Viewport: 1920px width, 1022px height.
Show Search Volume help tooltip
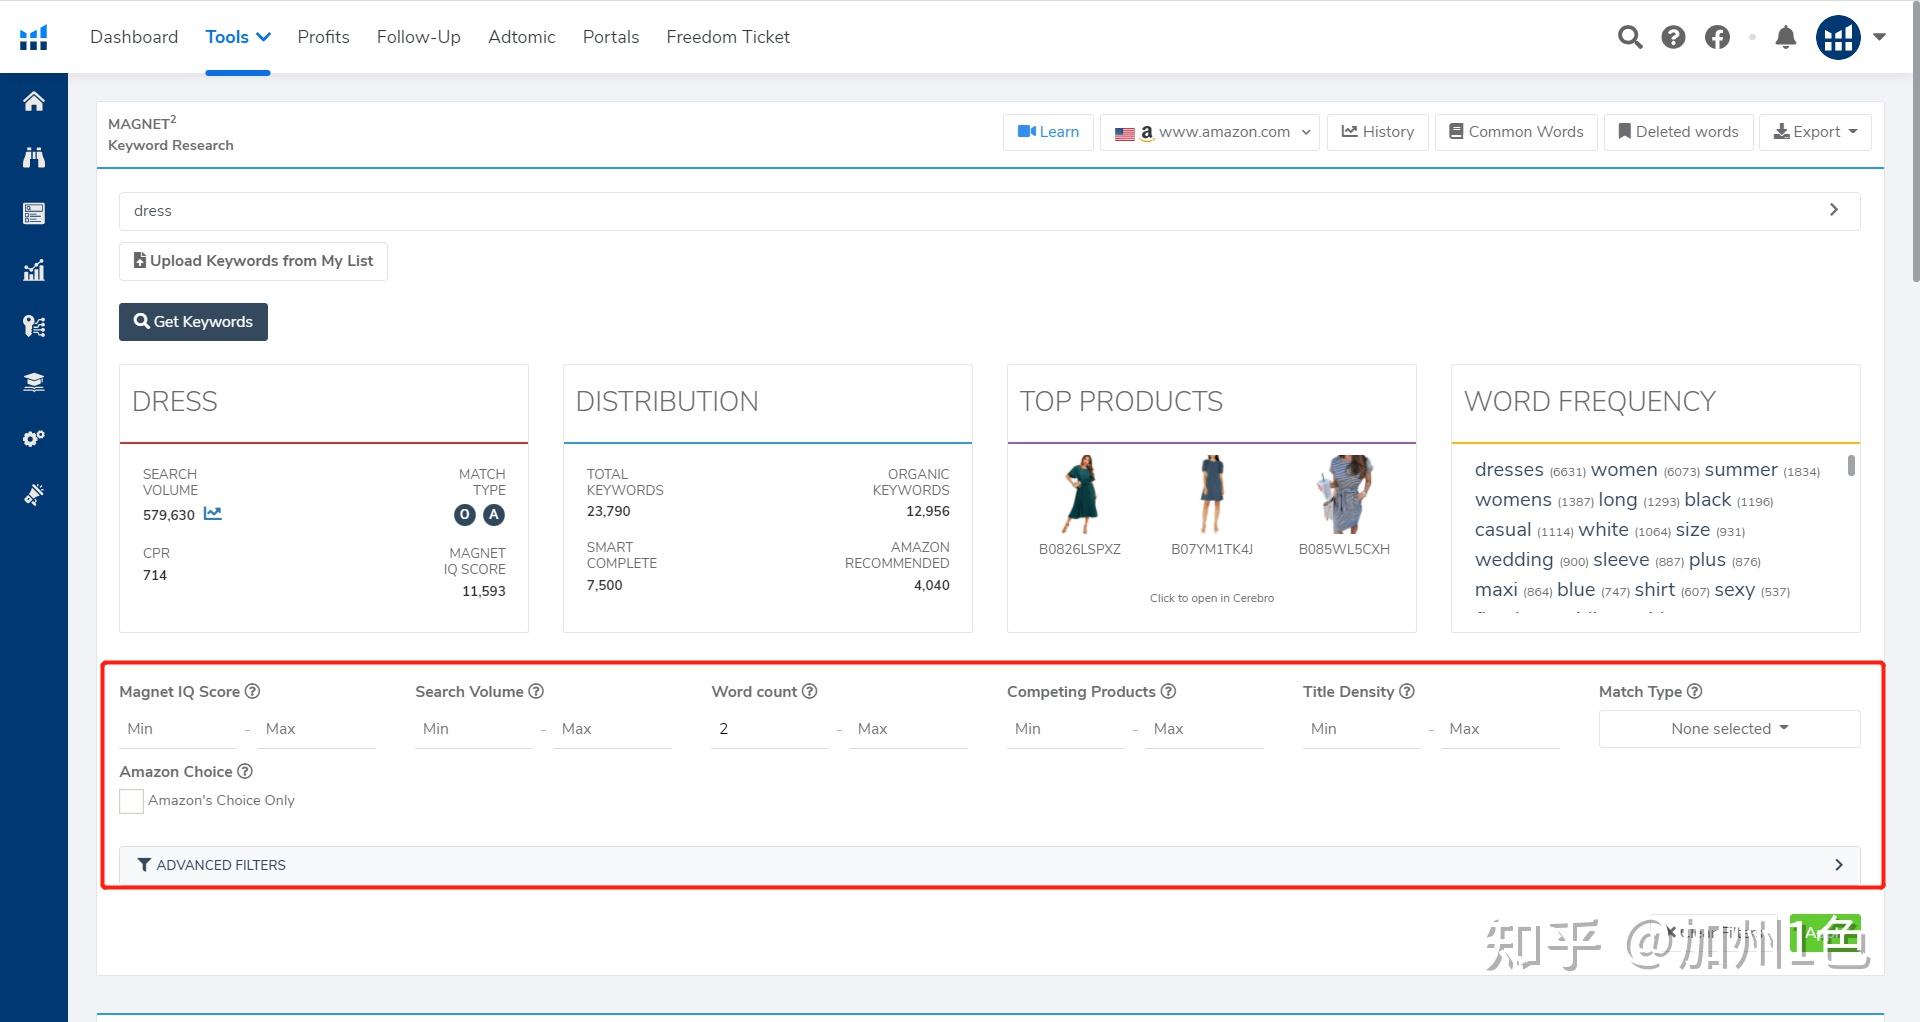coord(536,691)
